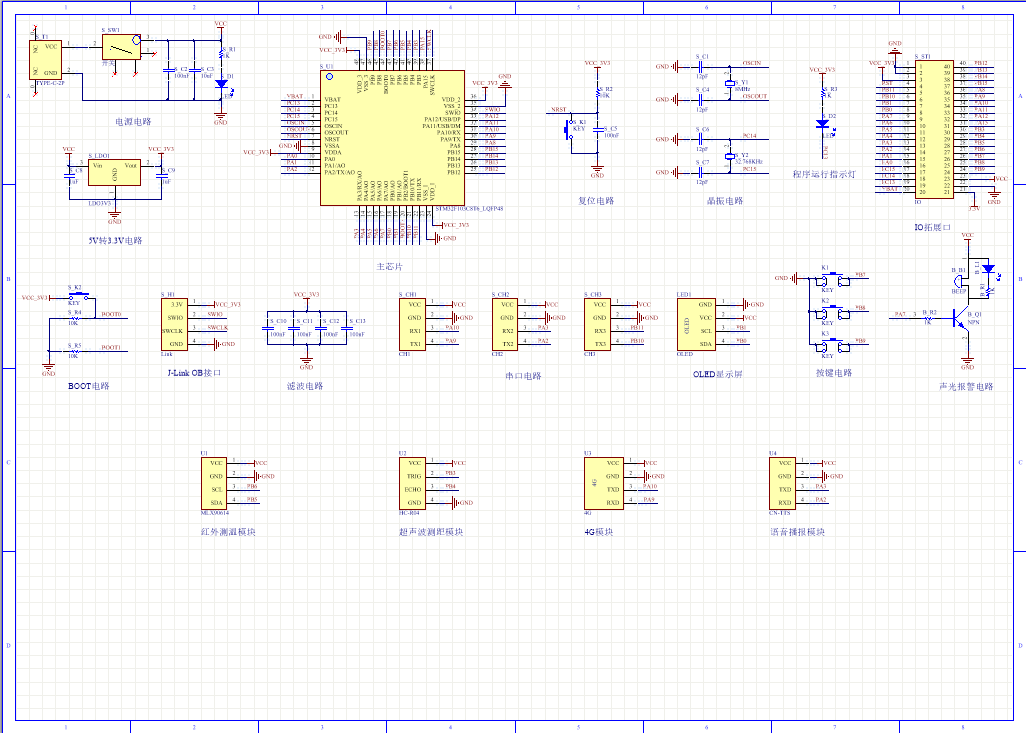The width and height of the screenshot is (1026, 733).
Task: Select the STM32F103C8T6 main chip symbol
Action: (x=393, y=138)
